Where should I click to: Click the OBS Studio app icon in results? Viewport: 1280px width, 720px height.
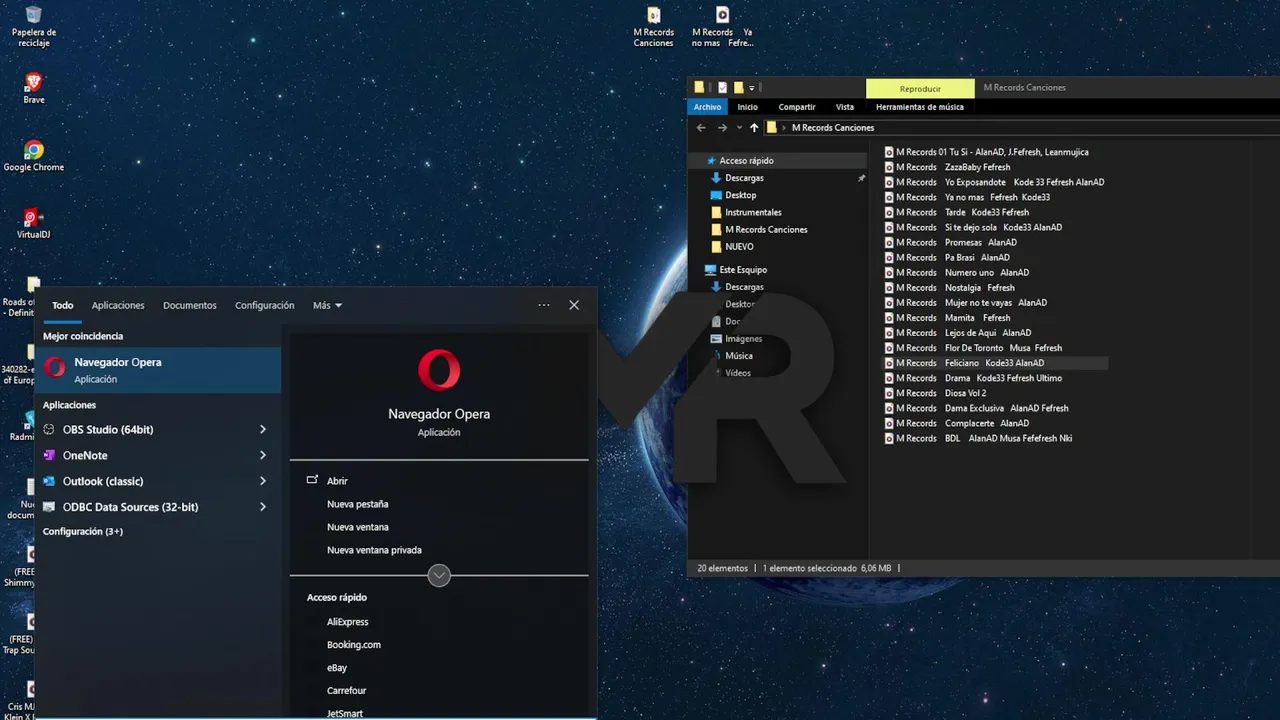coord(49,429)
